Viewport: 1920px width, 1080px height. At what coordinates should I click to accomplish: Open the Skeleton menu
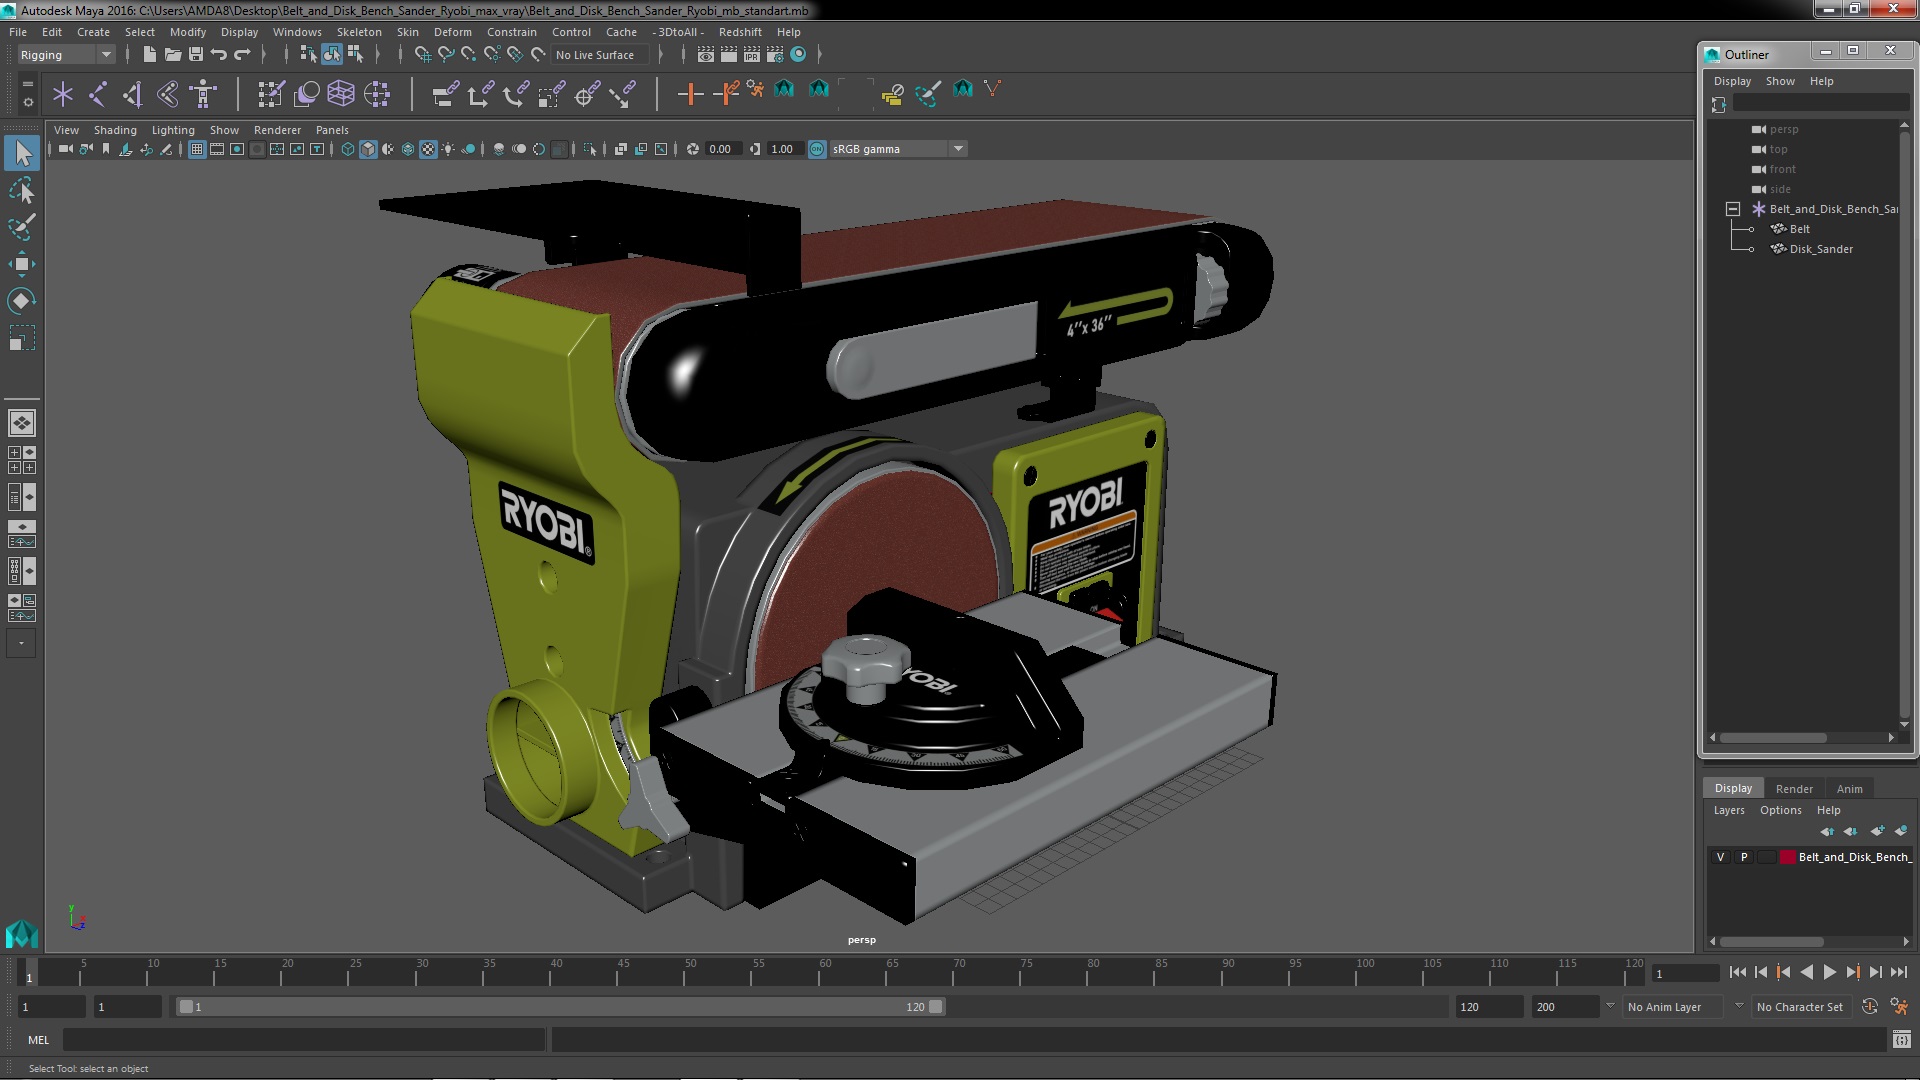[358, 32]
